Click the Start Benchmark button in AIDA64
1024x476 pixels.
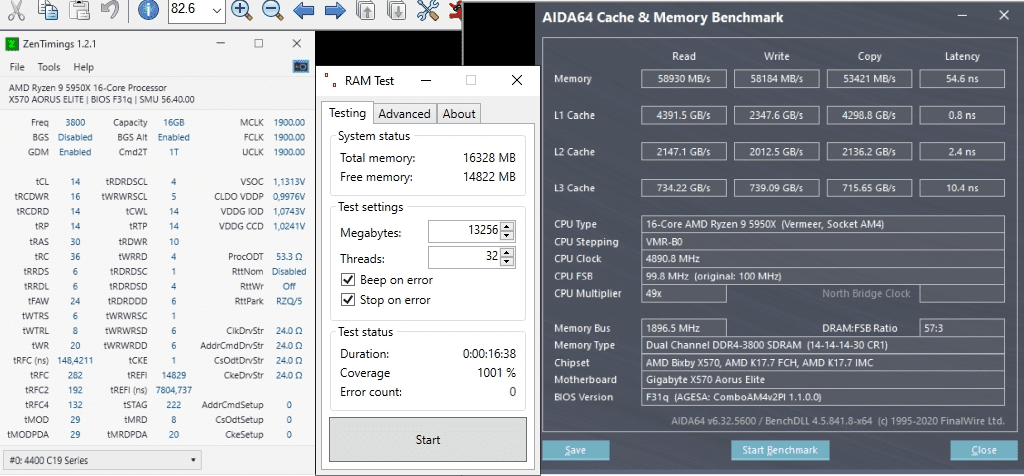(x=780, y=450)
